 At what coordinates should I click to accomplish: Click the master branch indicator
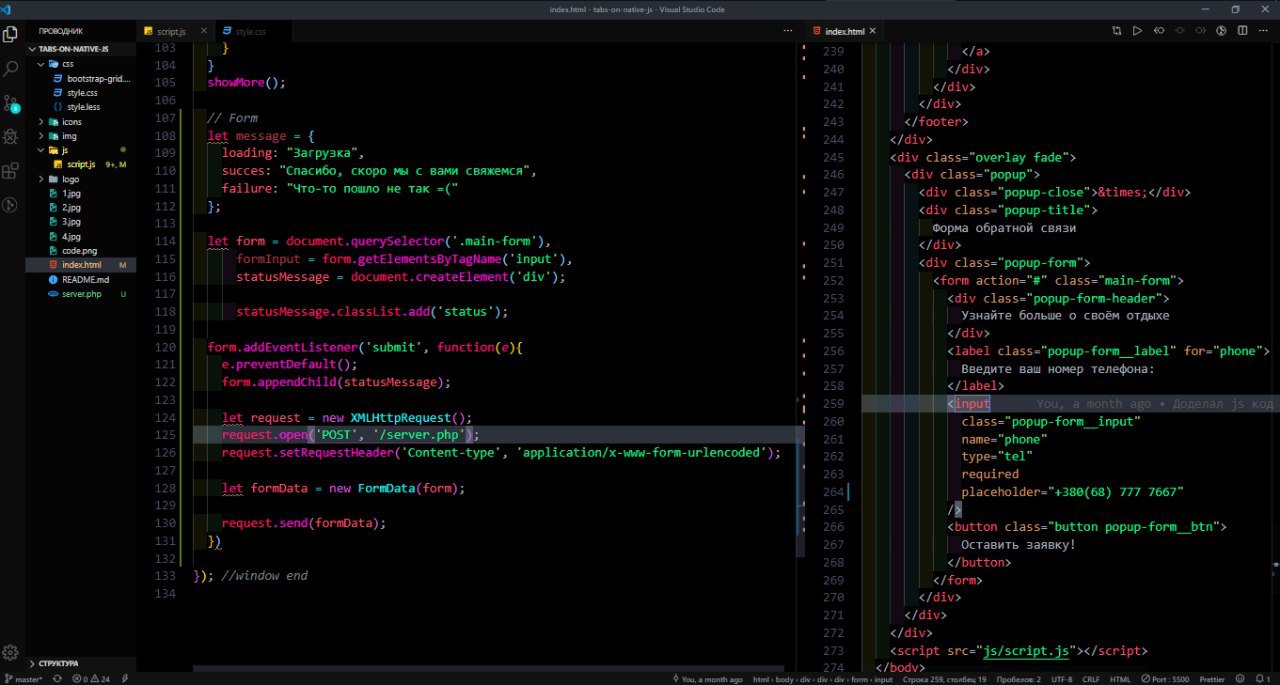[x=23, y=679]
